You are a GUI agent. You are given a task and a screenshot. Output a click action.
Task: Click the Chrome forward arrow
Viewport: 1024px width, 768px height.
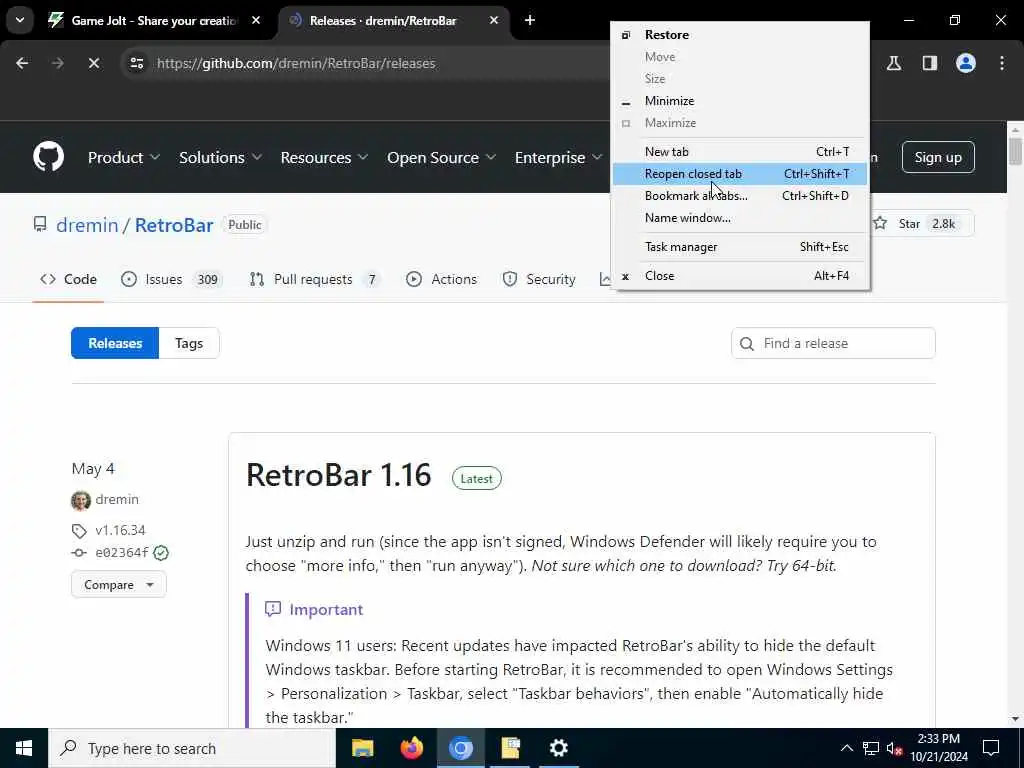pyautogui.click(x=57, y=63)
